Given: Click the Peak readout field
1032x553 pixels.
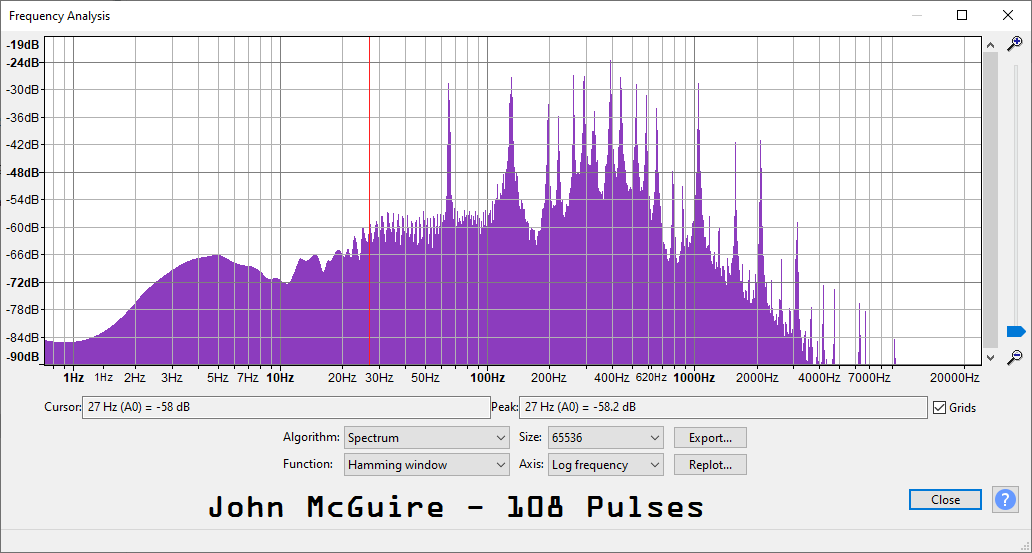Looking at the screenshot, I should pos(723,408).
